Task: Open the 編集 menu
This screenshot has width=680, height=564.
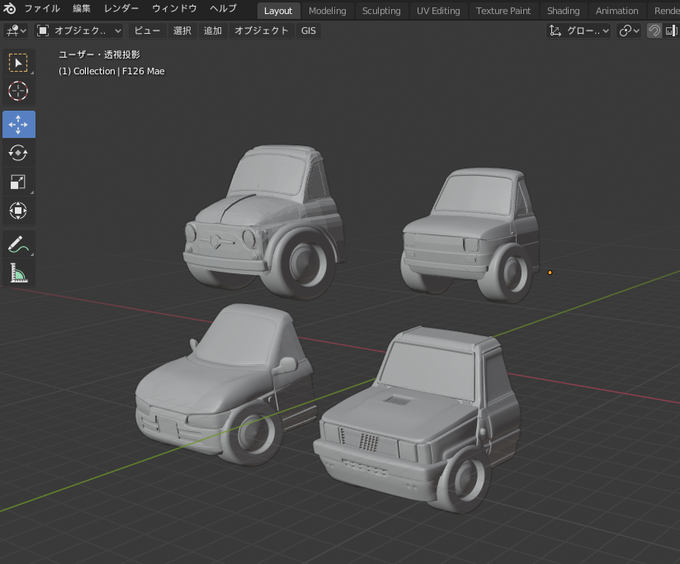Action: [81, 8]
